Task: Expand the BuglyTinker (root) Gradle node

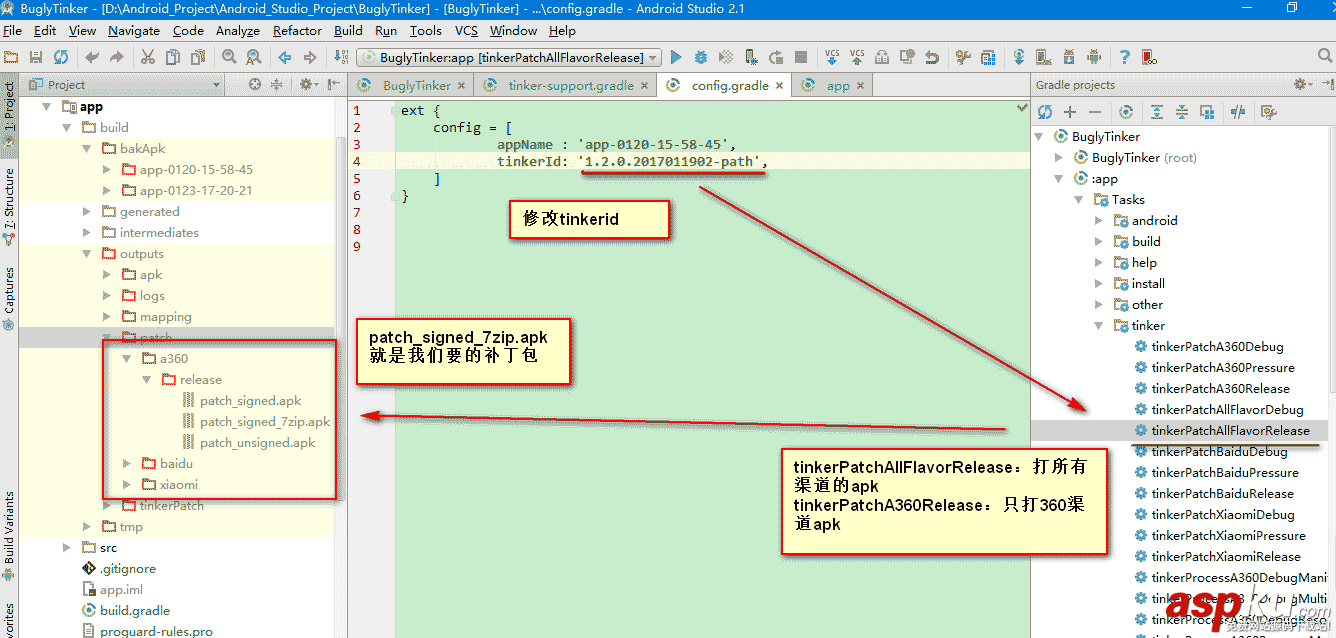Action: pos(1059,158)
